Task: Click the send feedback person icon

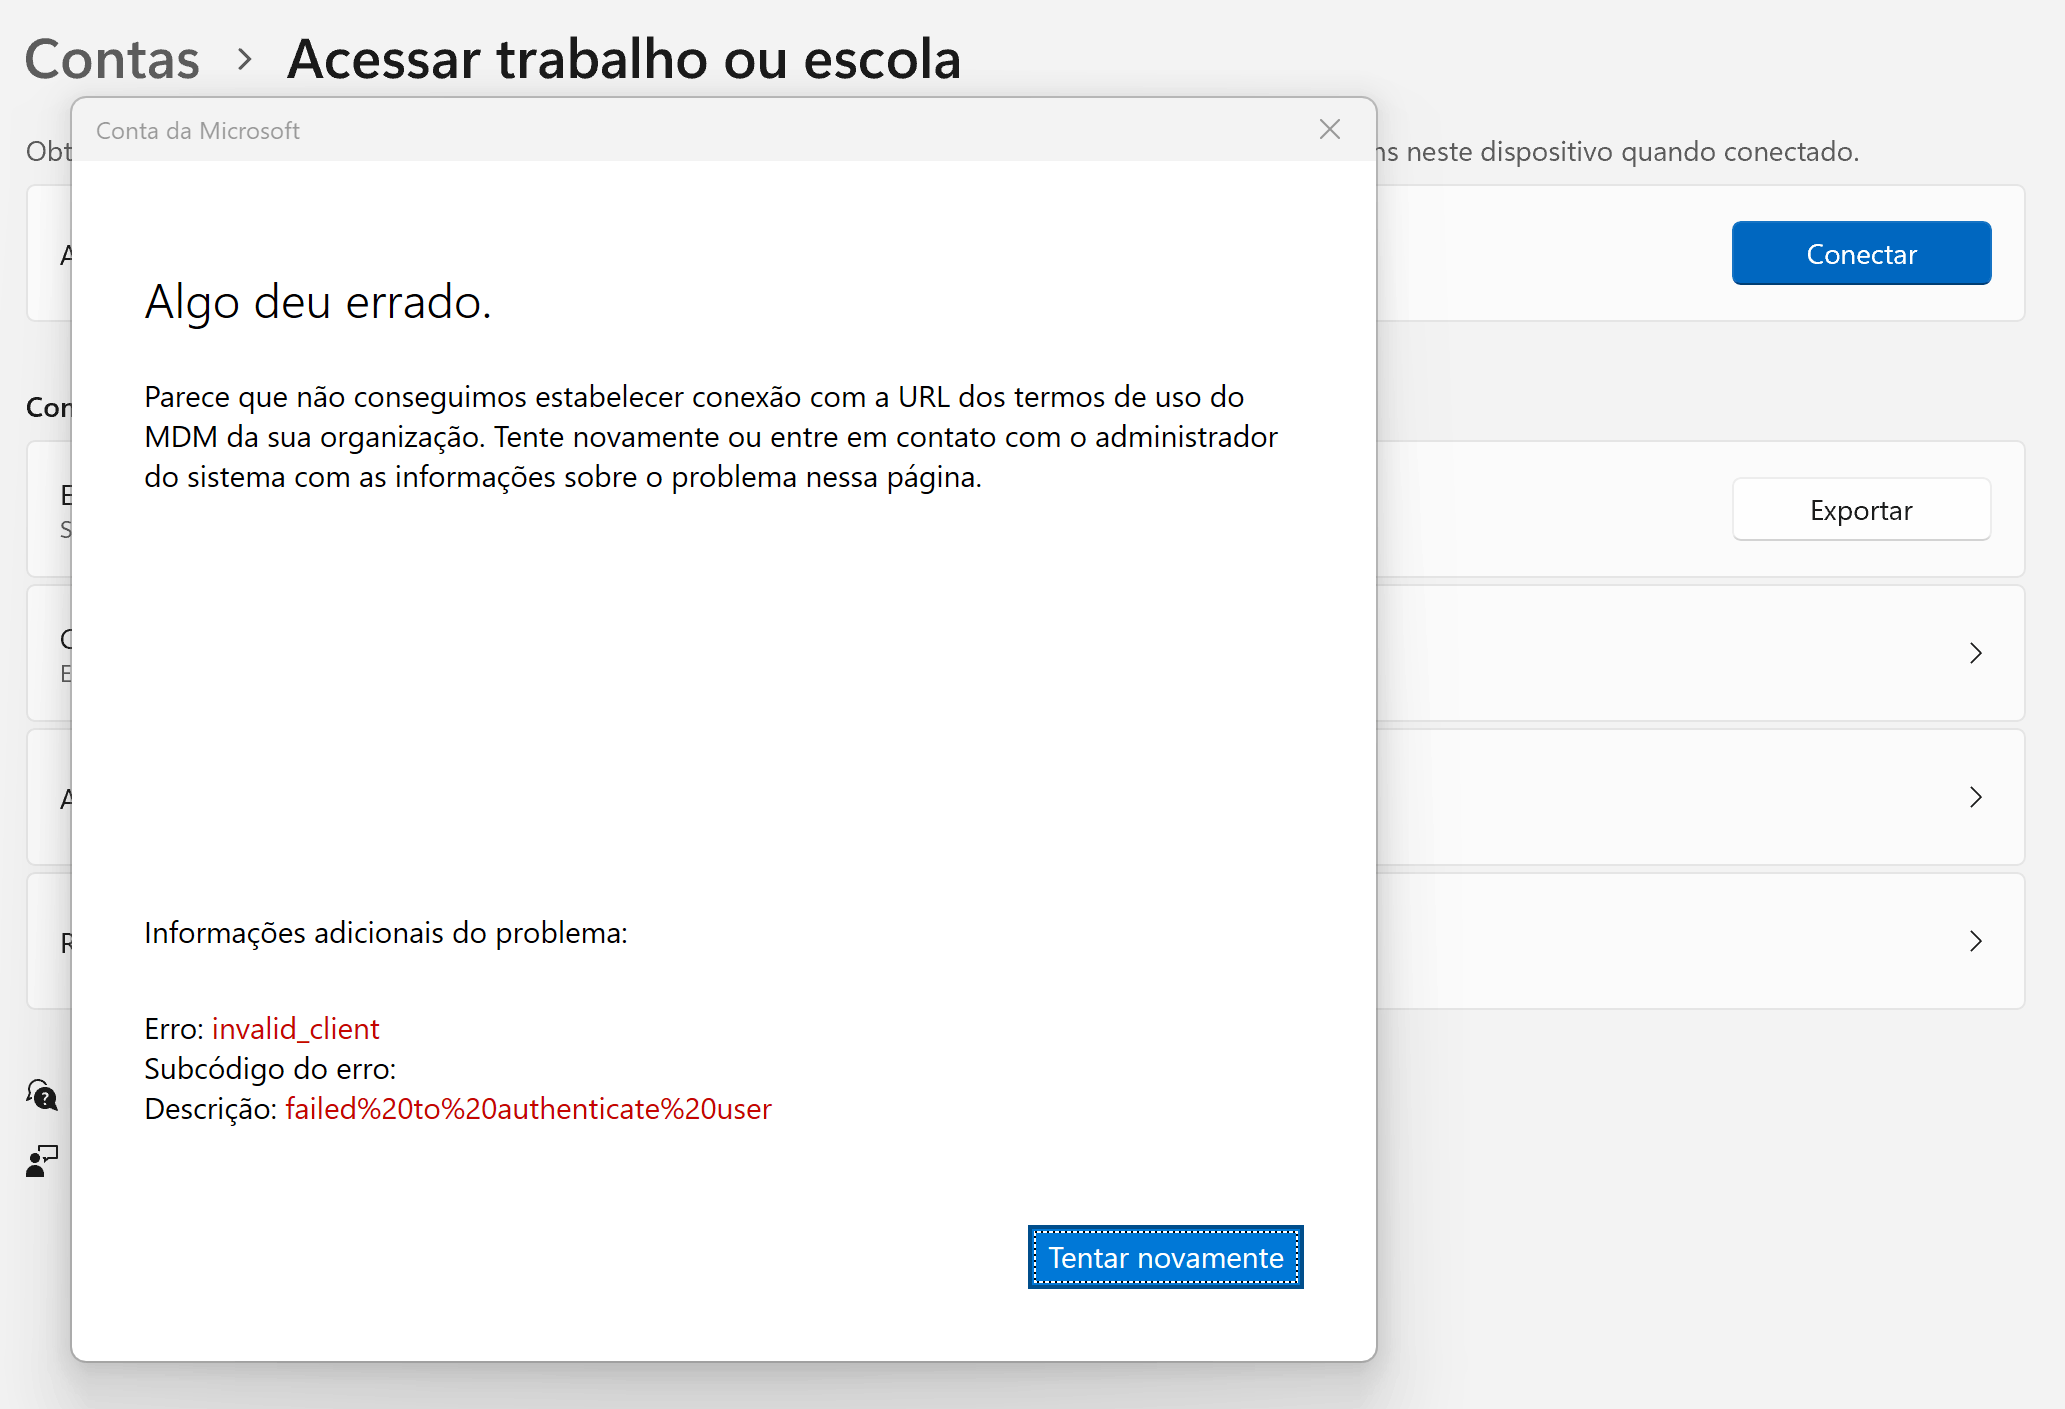Action: coord(42,1161)
